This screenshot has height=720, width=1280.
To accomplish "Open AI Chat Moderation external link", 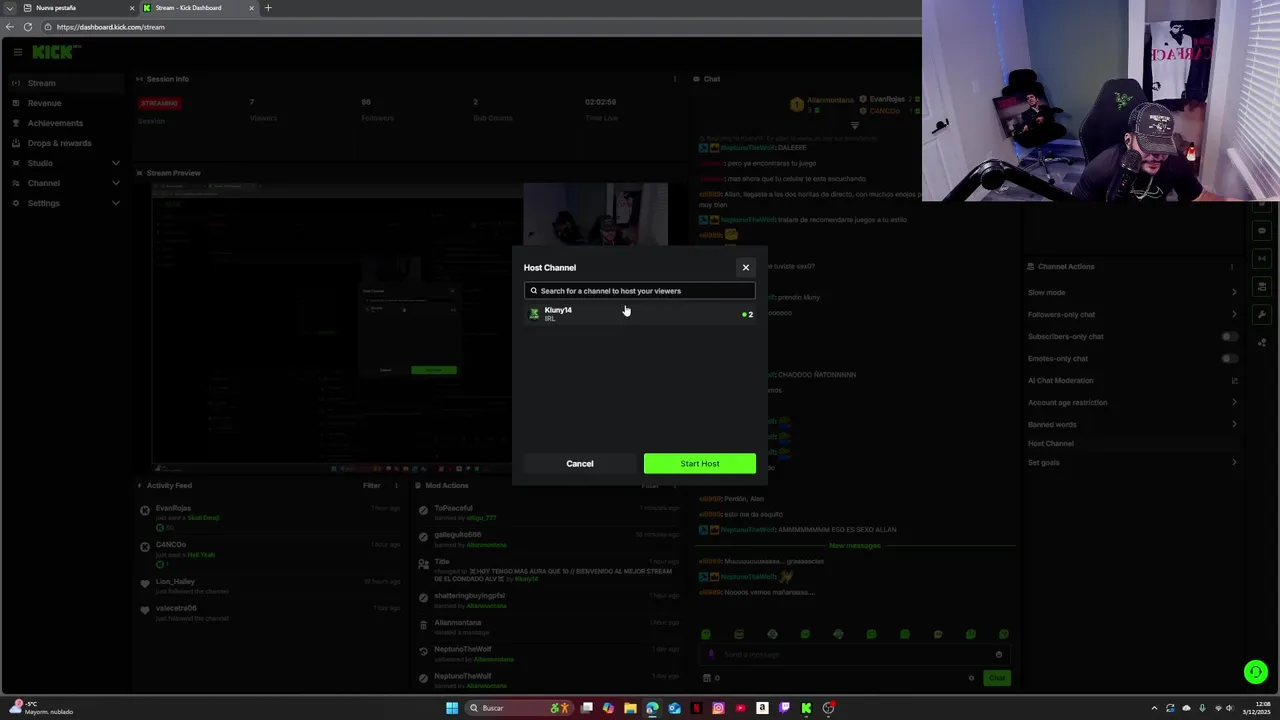I will (x=1234, y=380).
